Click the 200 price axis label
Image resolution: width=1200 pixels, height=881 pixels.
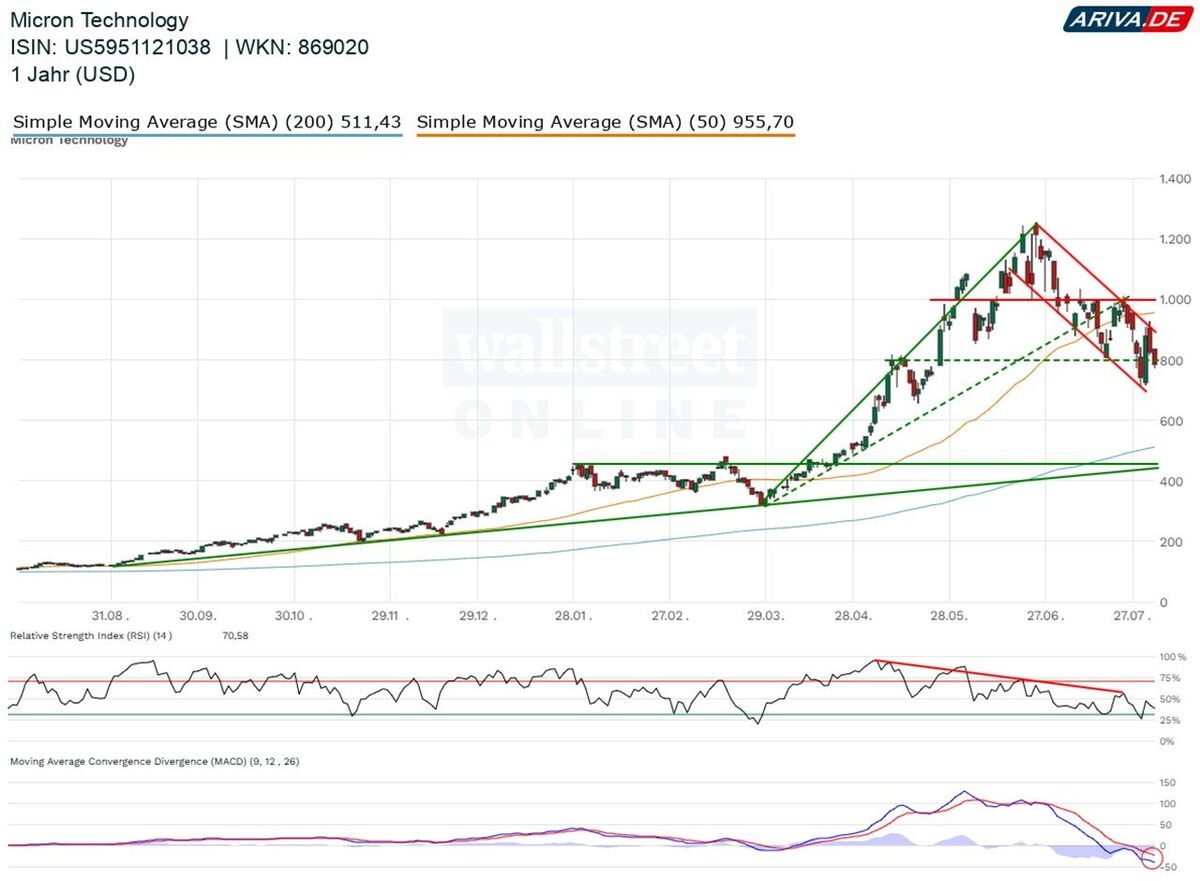pos(1170,542)
